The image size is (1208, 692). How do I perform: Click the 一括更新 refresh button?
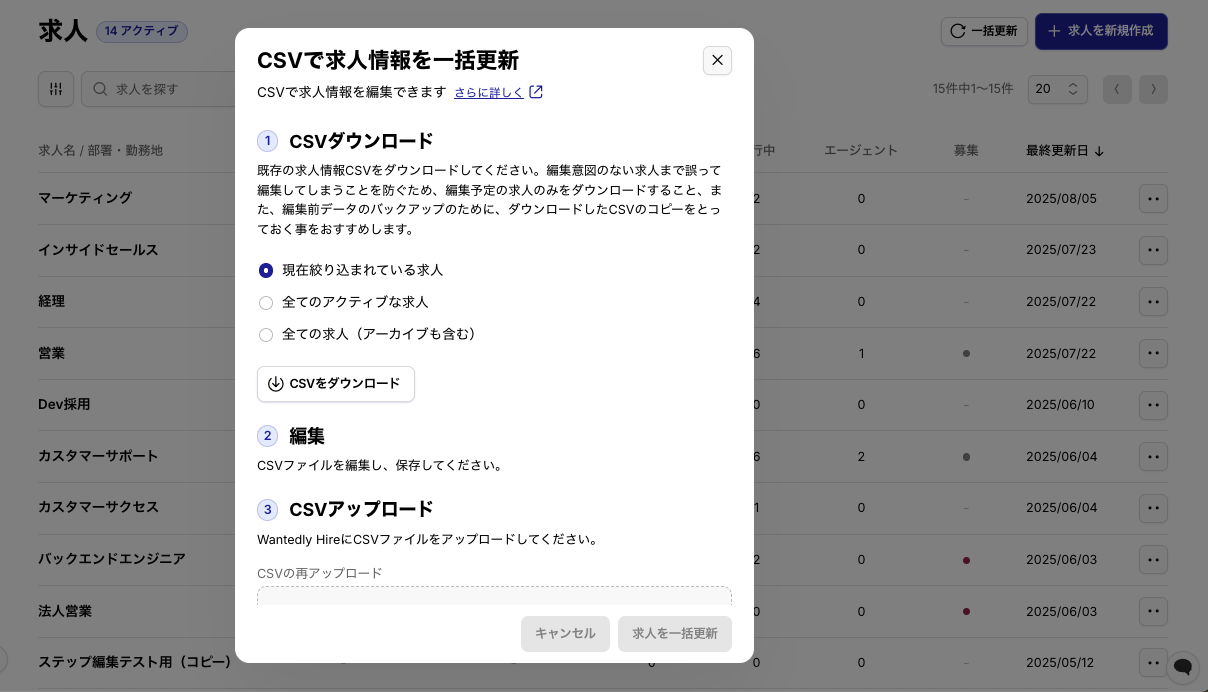click(x=984, y=31)
